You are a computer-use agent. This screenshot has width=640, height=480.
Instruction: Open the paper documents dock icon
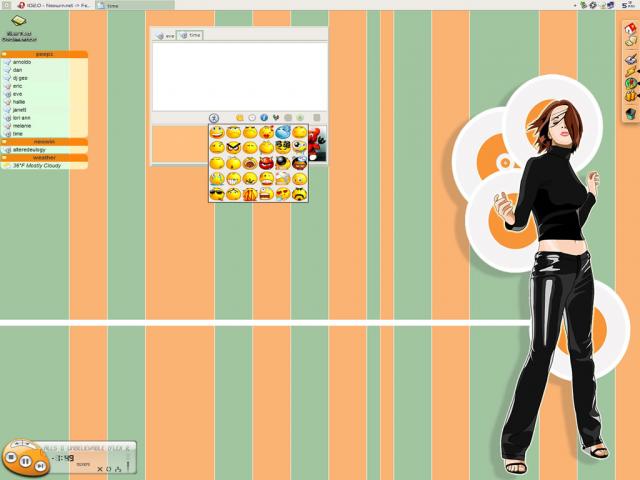pyautogui.click(x=631, y=40)
